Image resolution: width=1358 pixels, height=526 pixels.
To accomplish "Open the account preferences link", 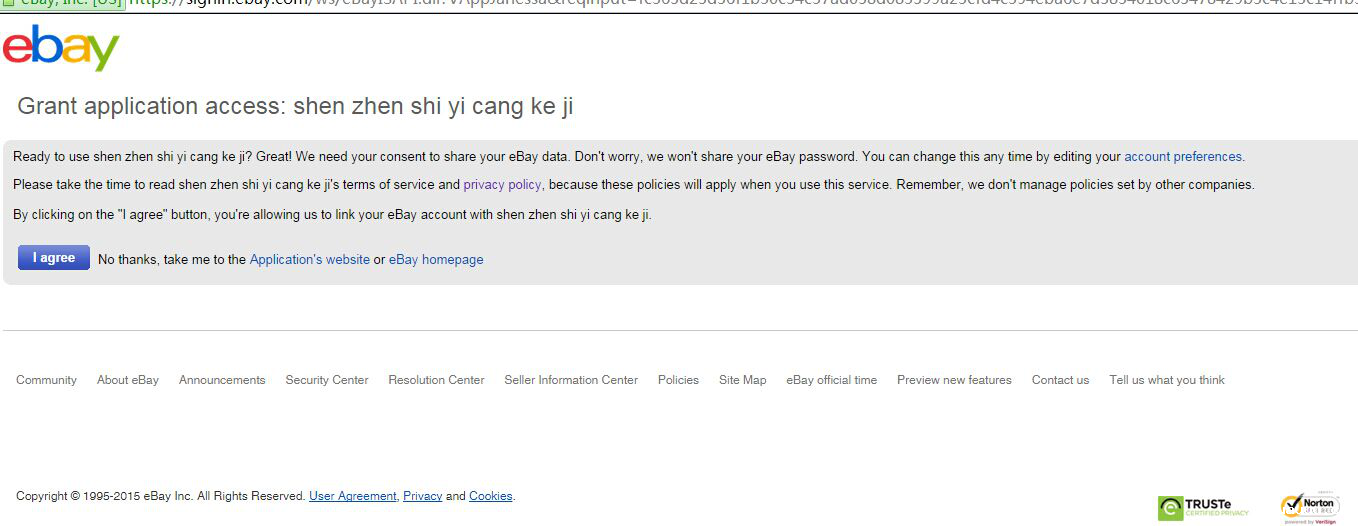I will [1183, 157].
